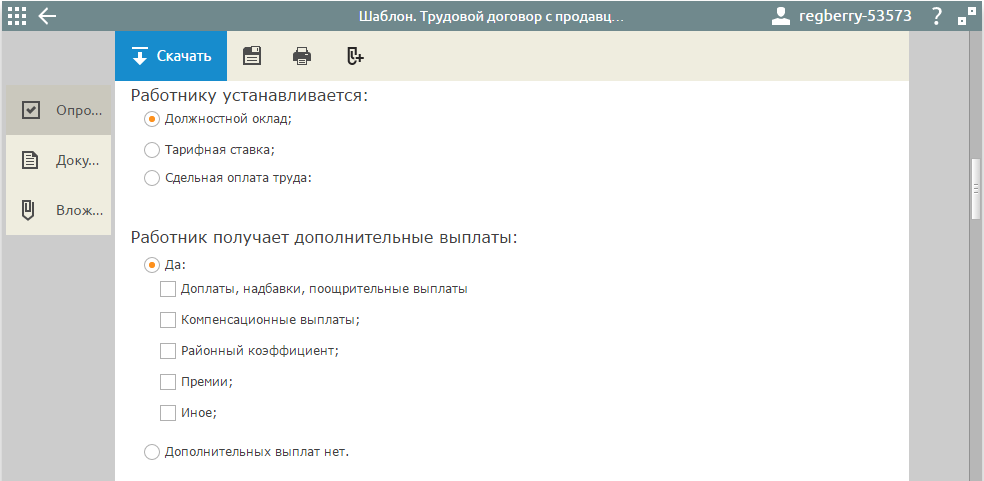Open the apps grid menu icon
This screenshot has height=481, width=984.
tap(16, 16)
